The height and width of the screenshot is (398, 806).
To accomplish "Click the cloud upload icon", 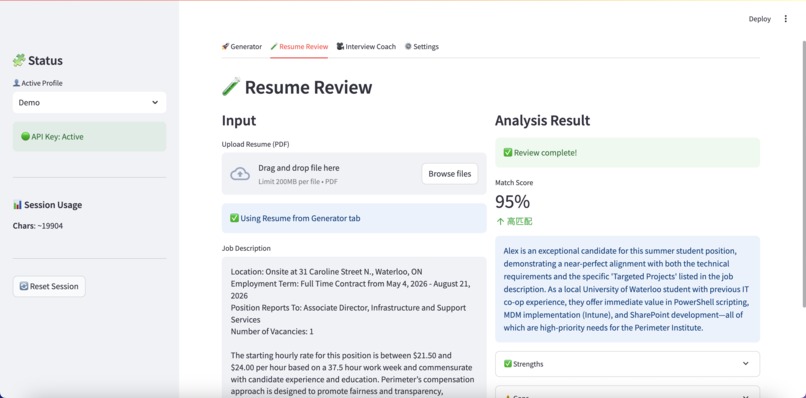I will click(240, 174).
